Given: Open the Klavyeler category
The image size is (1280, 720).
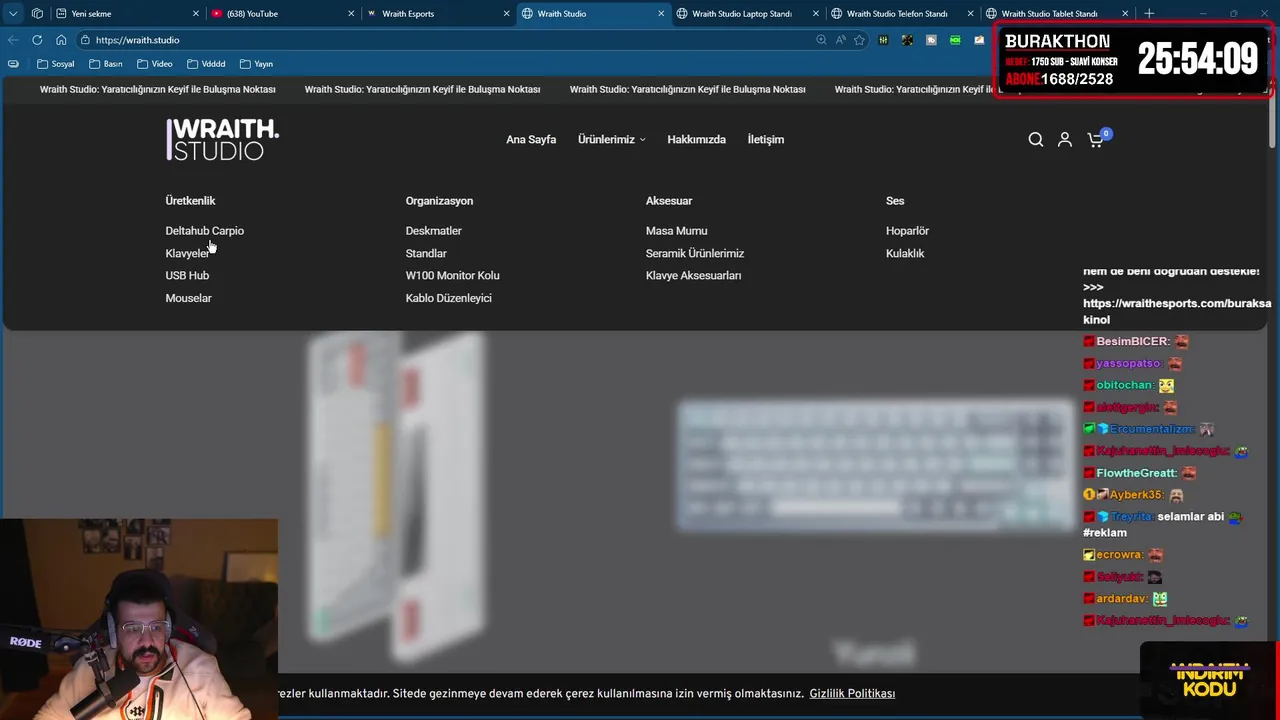Looking at the screenshot, I should coord(187,253).
